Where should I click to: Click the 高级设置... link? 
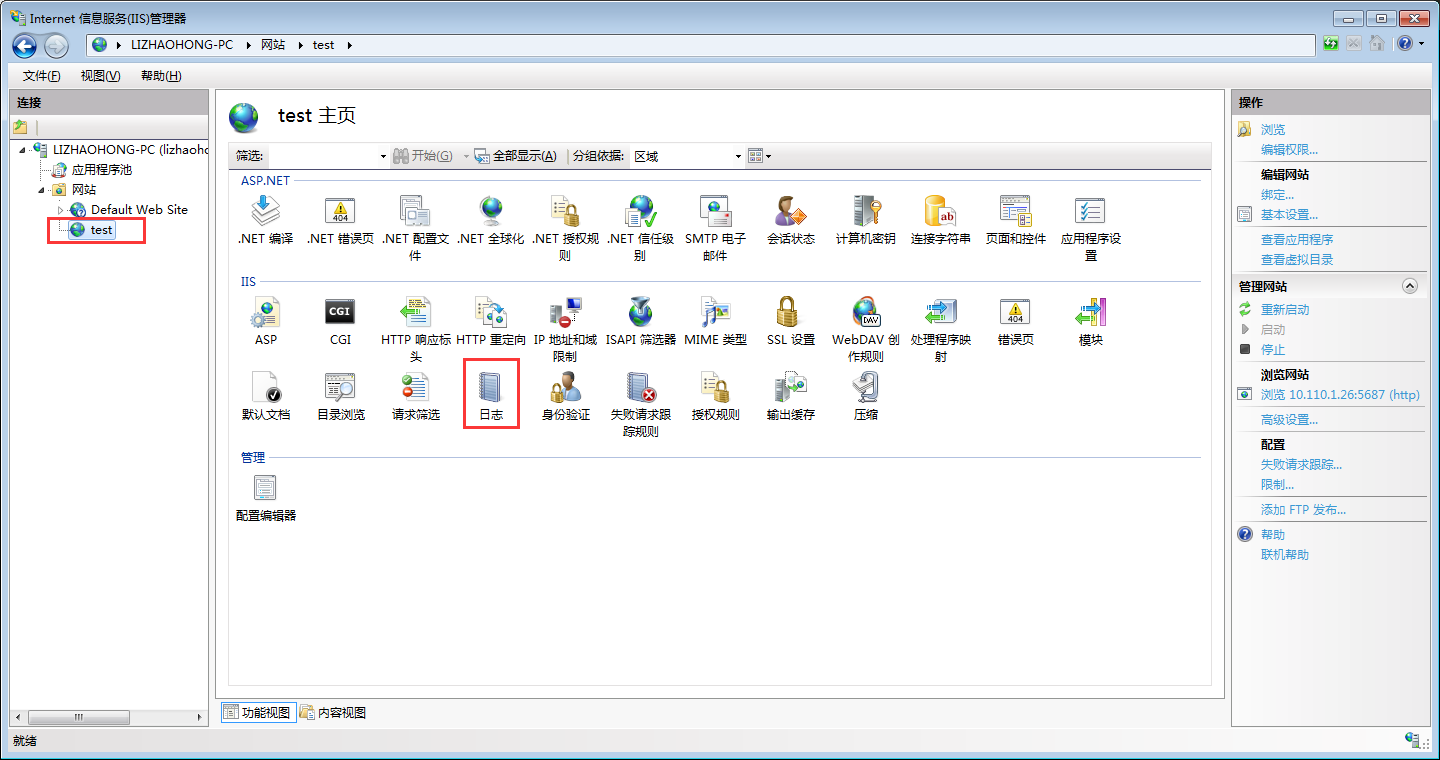1289,420
